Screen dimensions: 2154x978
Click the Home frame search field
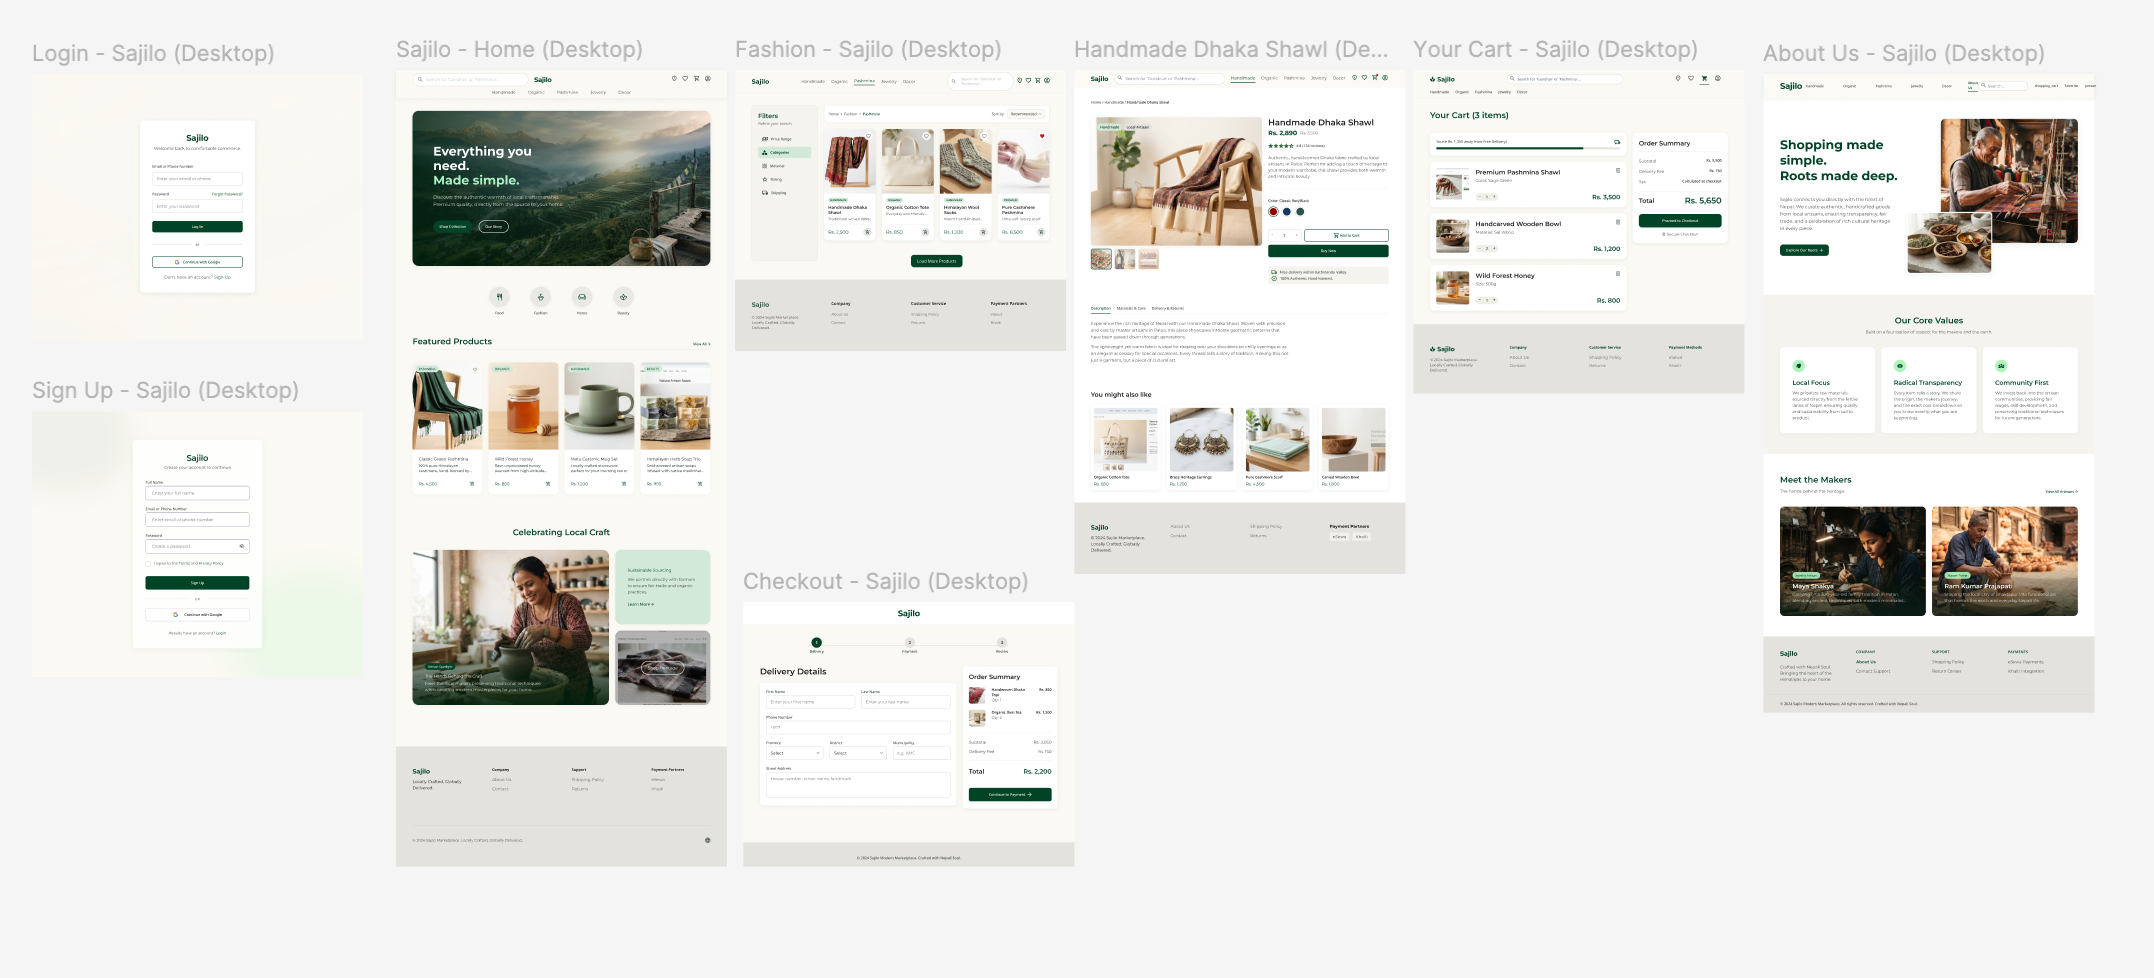(471, 79)
